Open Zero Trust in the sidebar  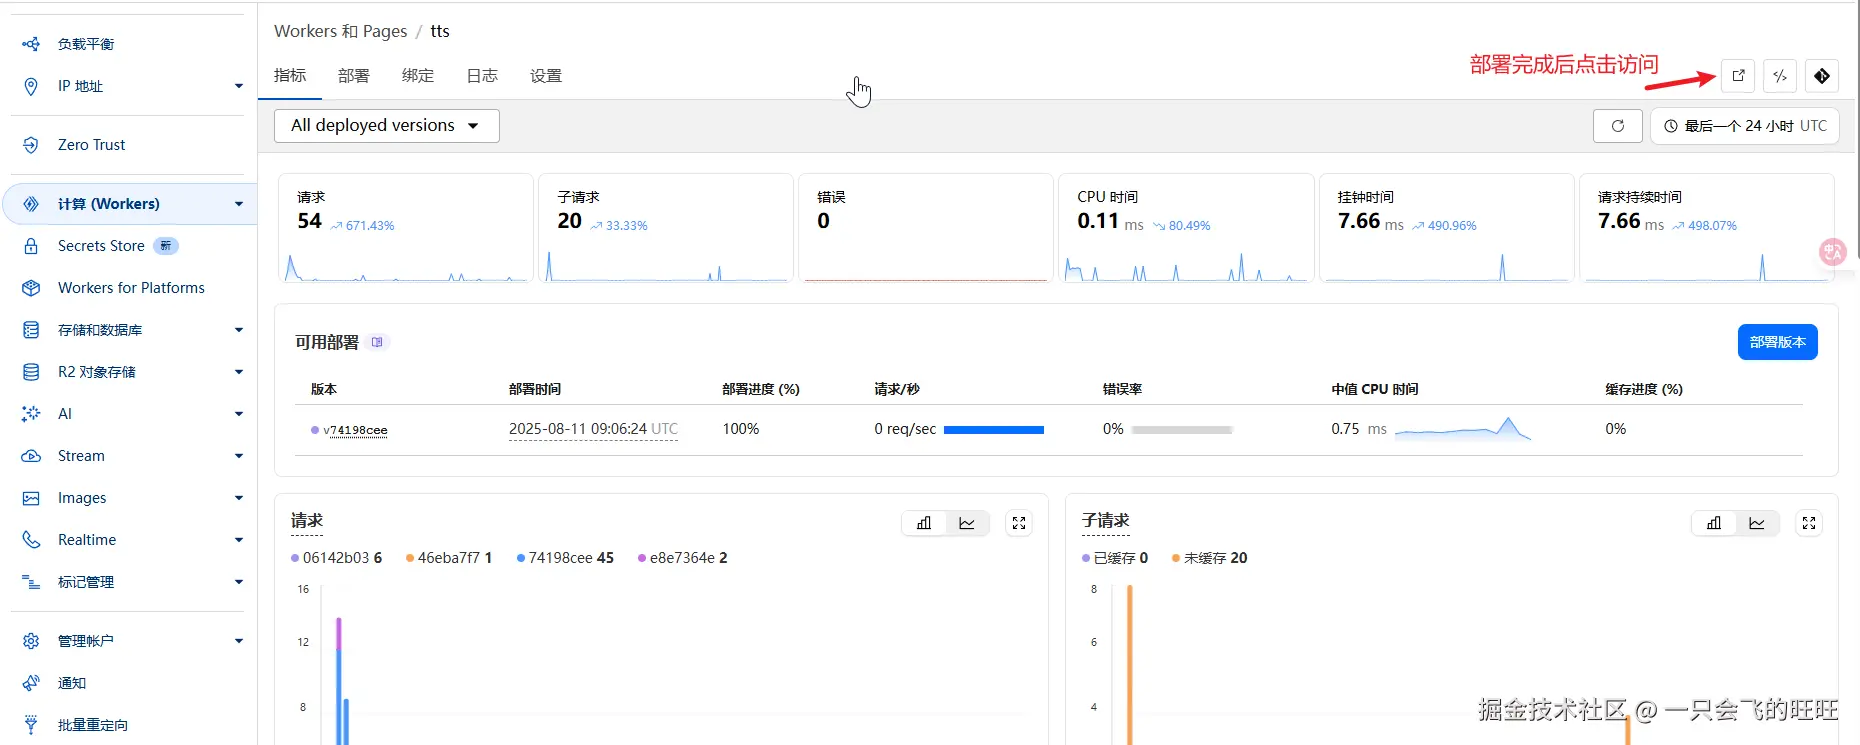tap(92, 145)
